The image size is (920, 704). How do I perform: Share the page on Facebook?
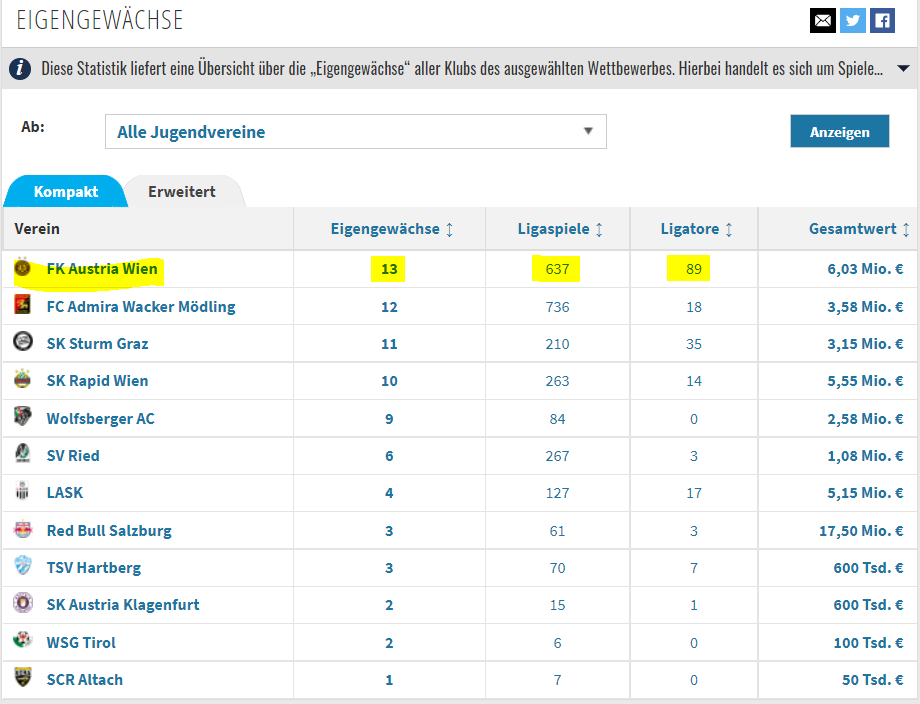pos(882,21)
